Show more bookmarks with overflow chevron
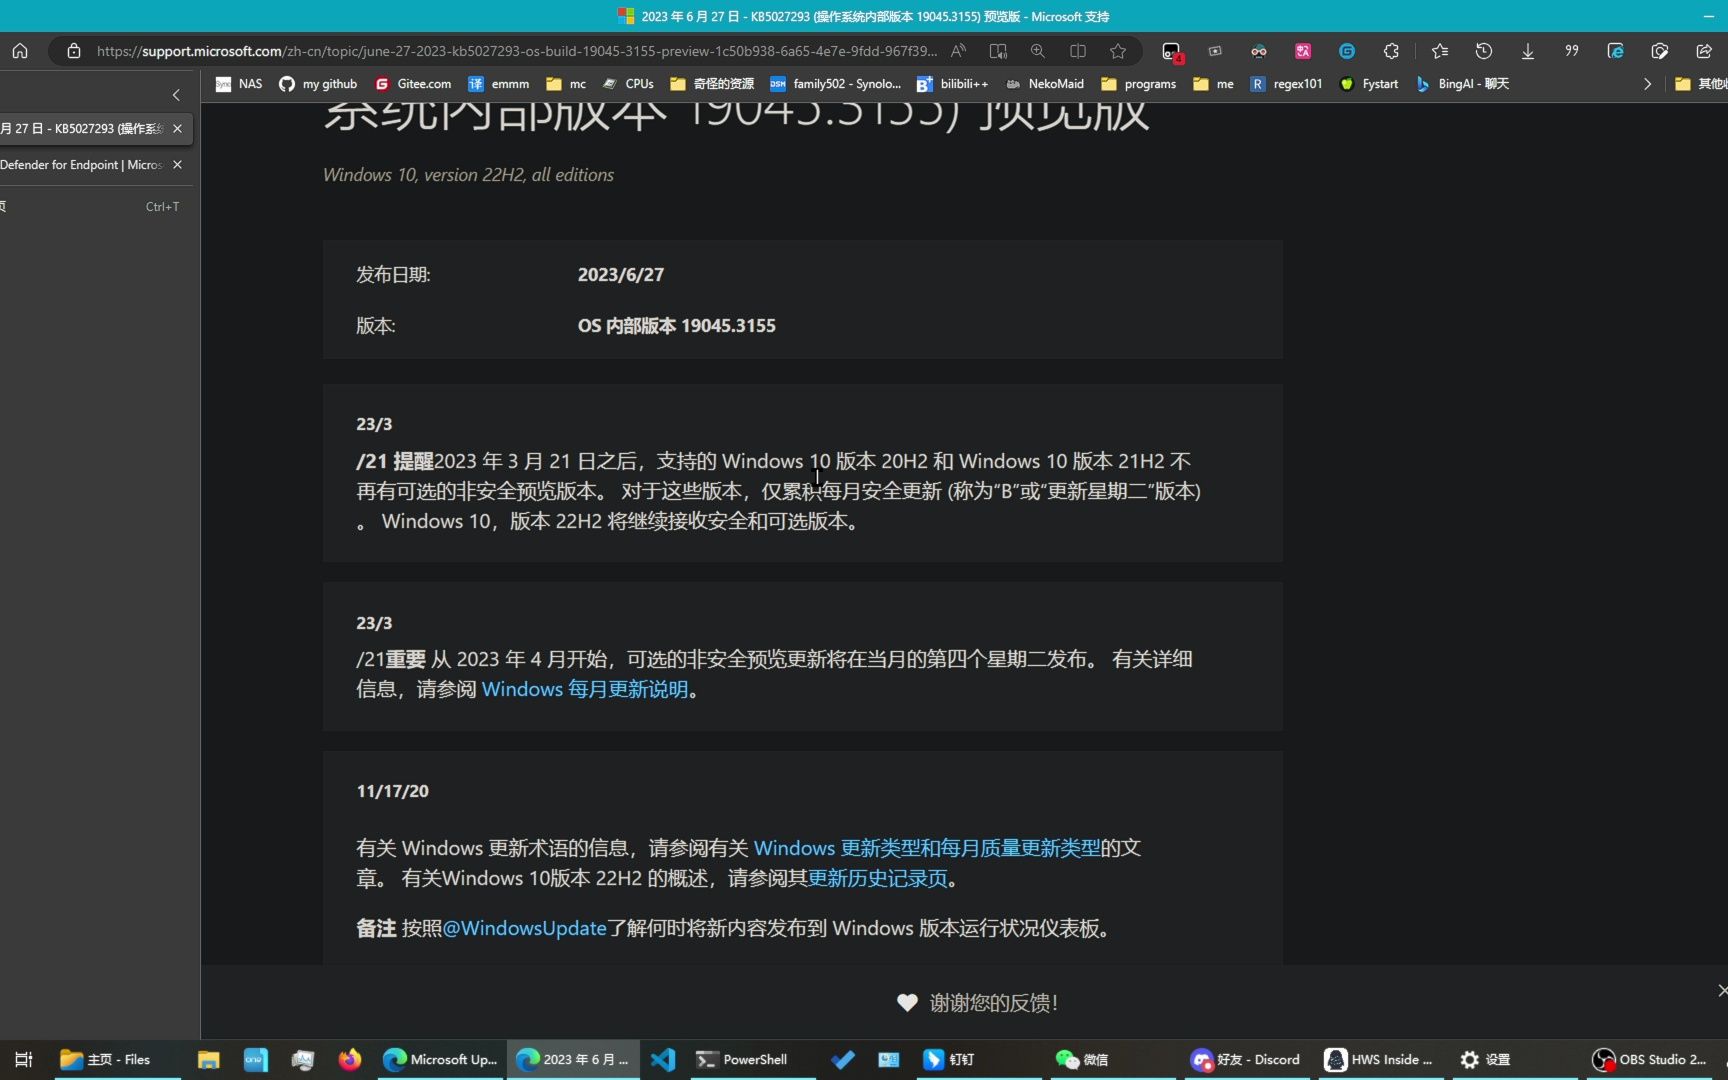The height and width of the screenshot is (1080, 1728). [1647, 84]
